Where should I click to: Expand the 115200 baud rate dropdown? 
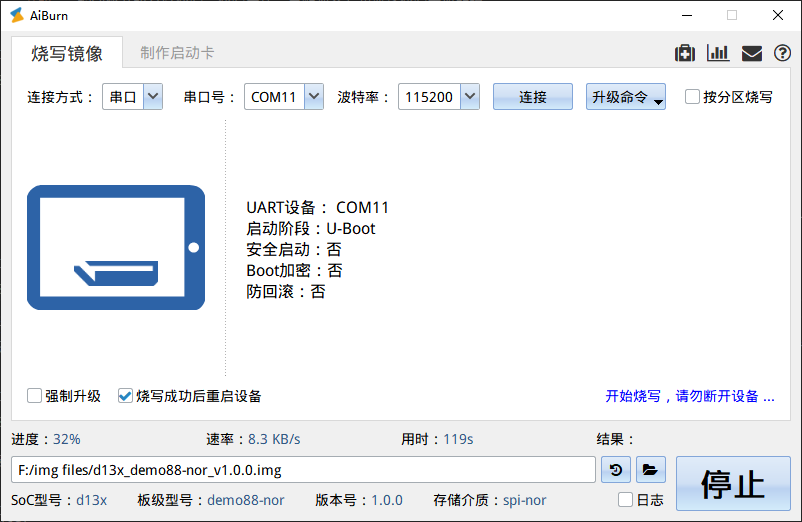click(469, 97)
